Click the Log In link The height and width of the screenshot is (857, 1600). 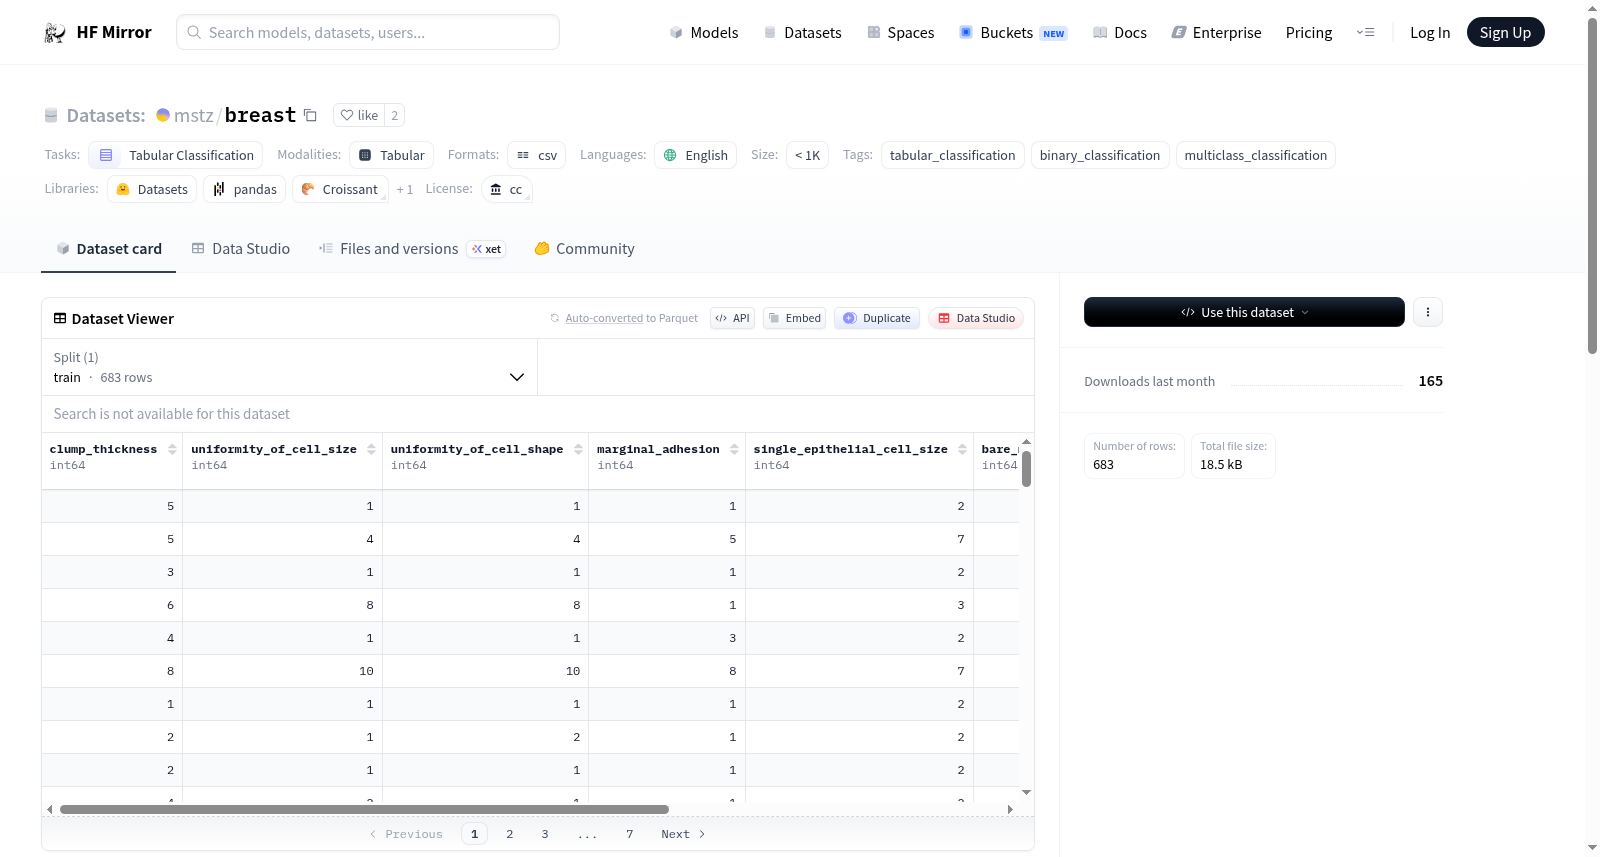(1430, 32)
